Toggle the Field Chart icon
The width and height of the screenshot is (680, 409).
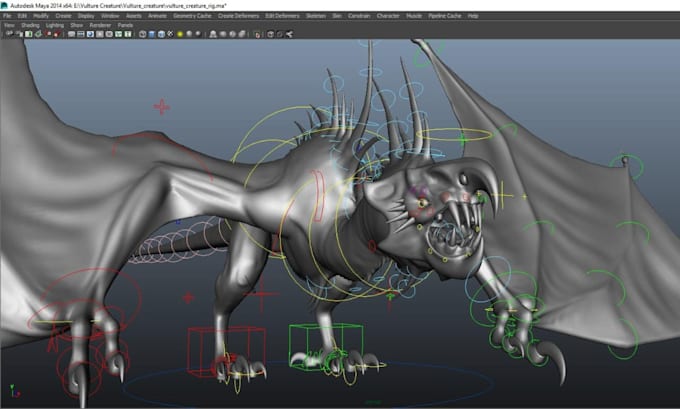pos(109,34)
